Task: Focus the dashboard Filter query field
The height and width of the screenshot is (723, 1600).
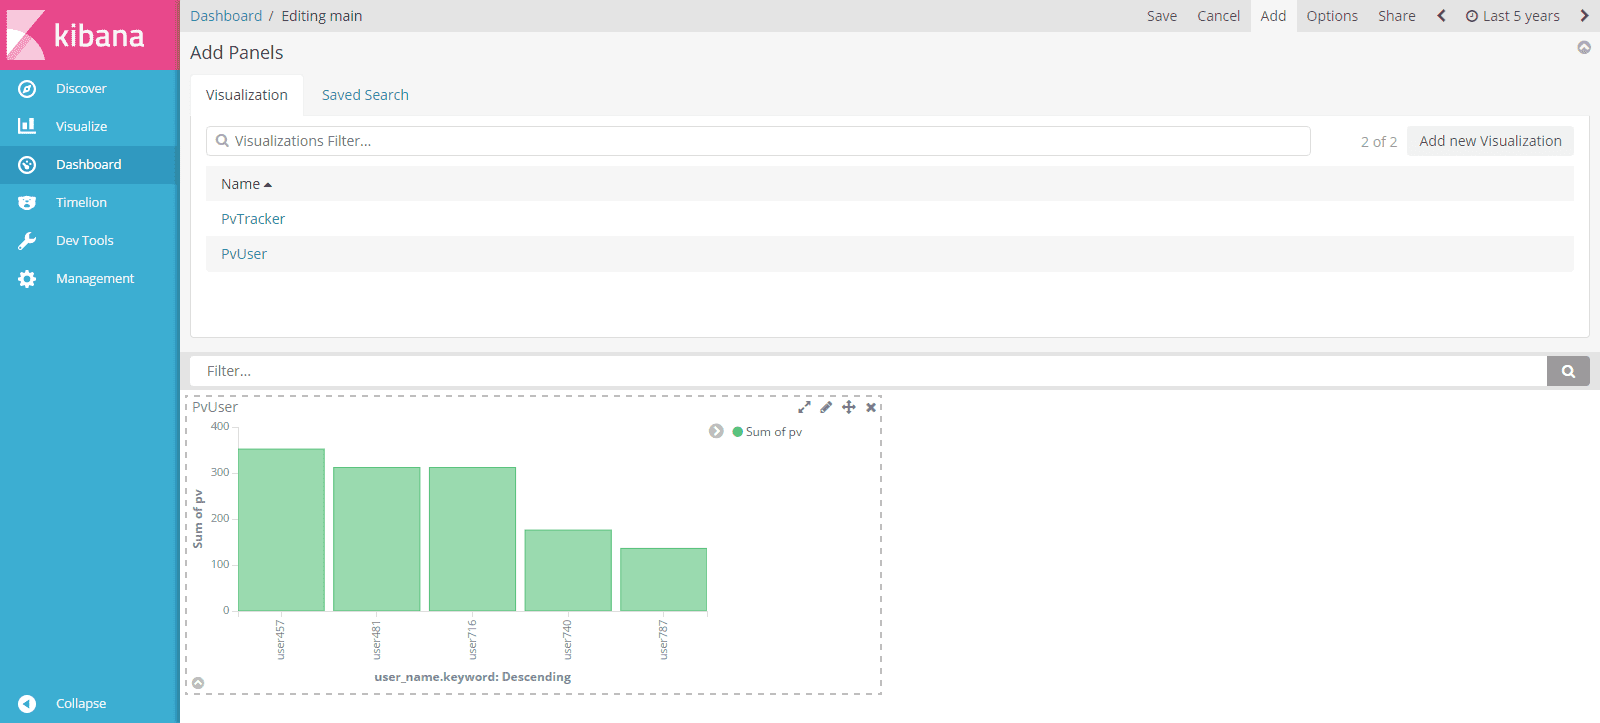Action: (868, 371)
